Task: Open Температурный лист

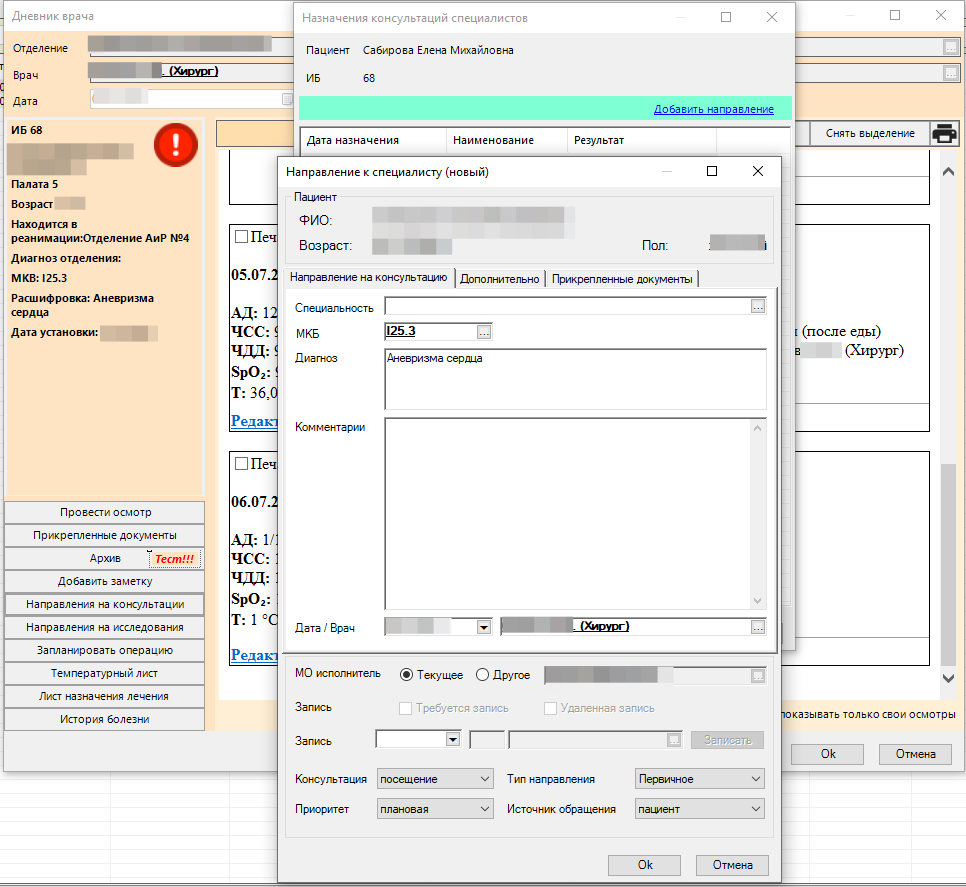Action: [x=105, y=673]
